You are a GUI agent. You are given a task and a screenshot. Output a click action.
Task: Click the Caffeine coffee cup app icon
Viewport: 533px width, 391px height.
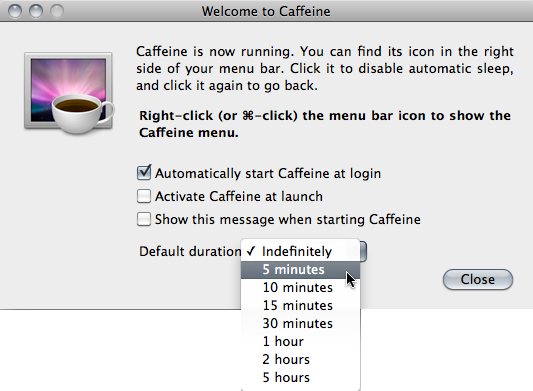[x=69, y=93]
